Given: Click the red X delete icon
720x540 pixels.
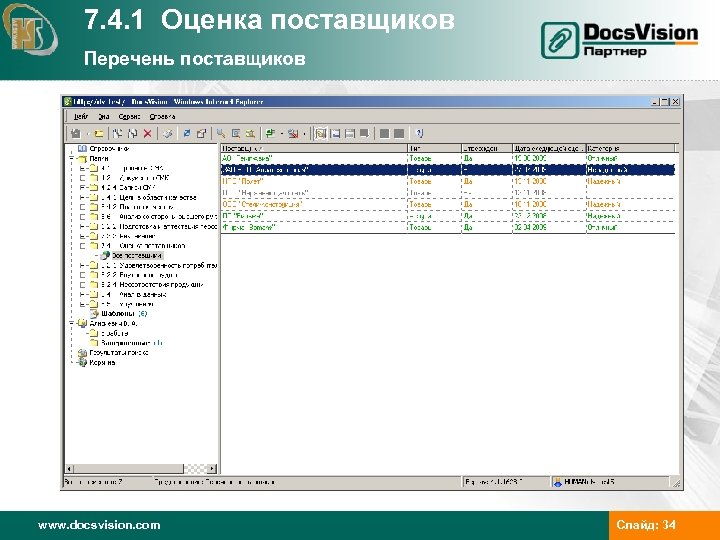Looking at the screenshot, I should coord(147,134).
